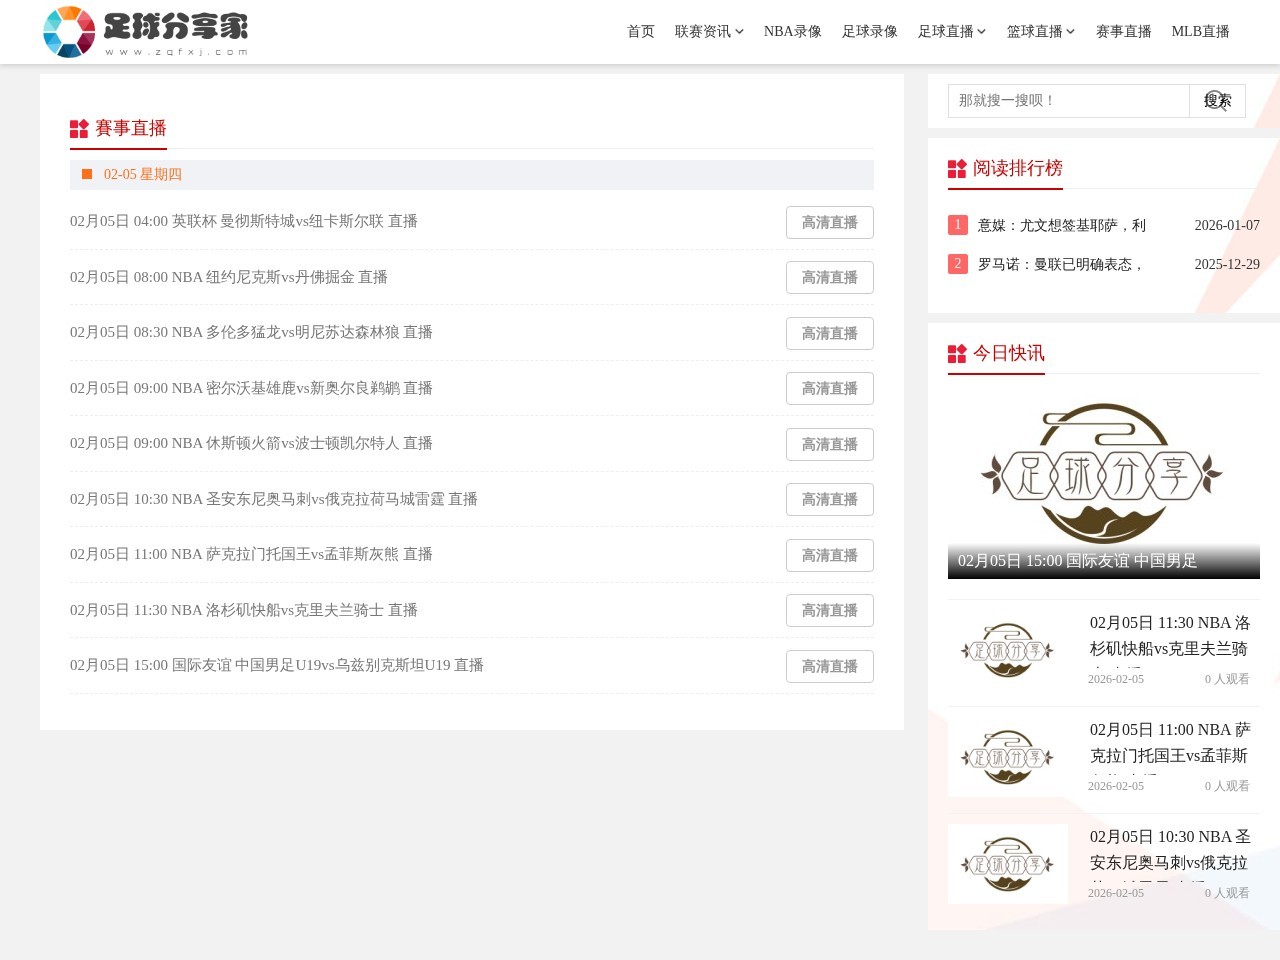The width and height of the screenshot is (1280, 960).
Task: Open the 足球录像 nav item
Action: [x=870, y=32]
